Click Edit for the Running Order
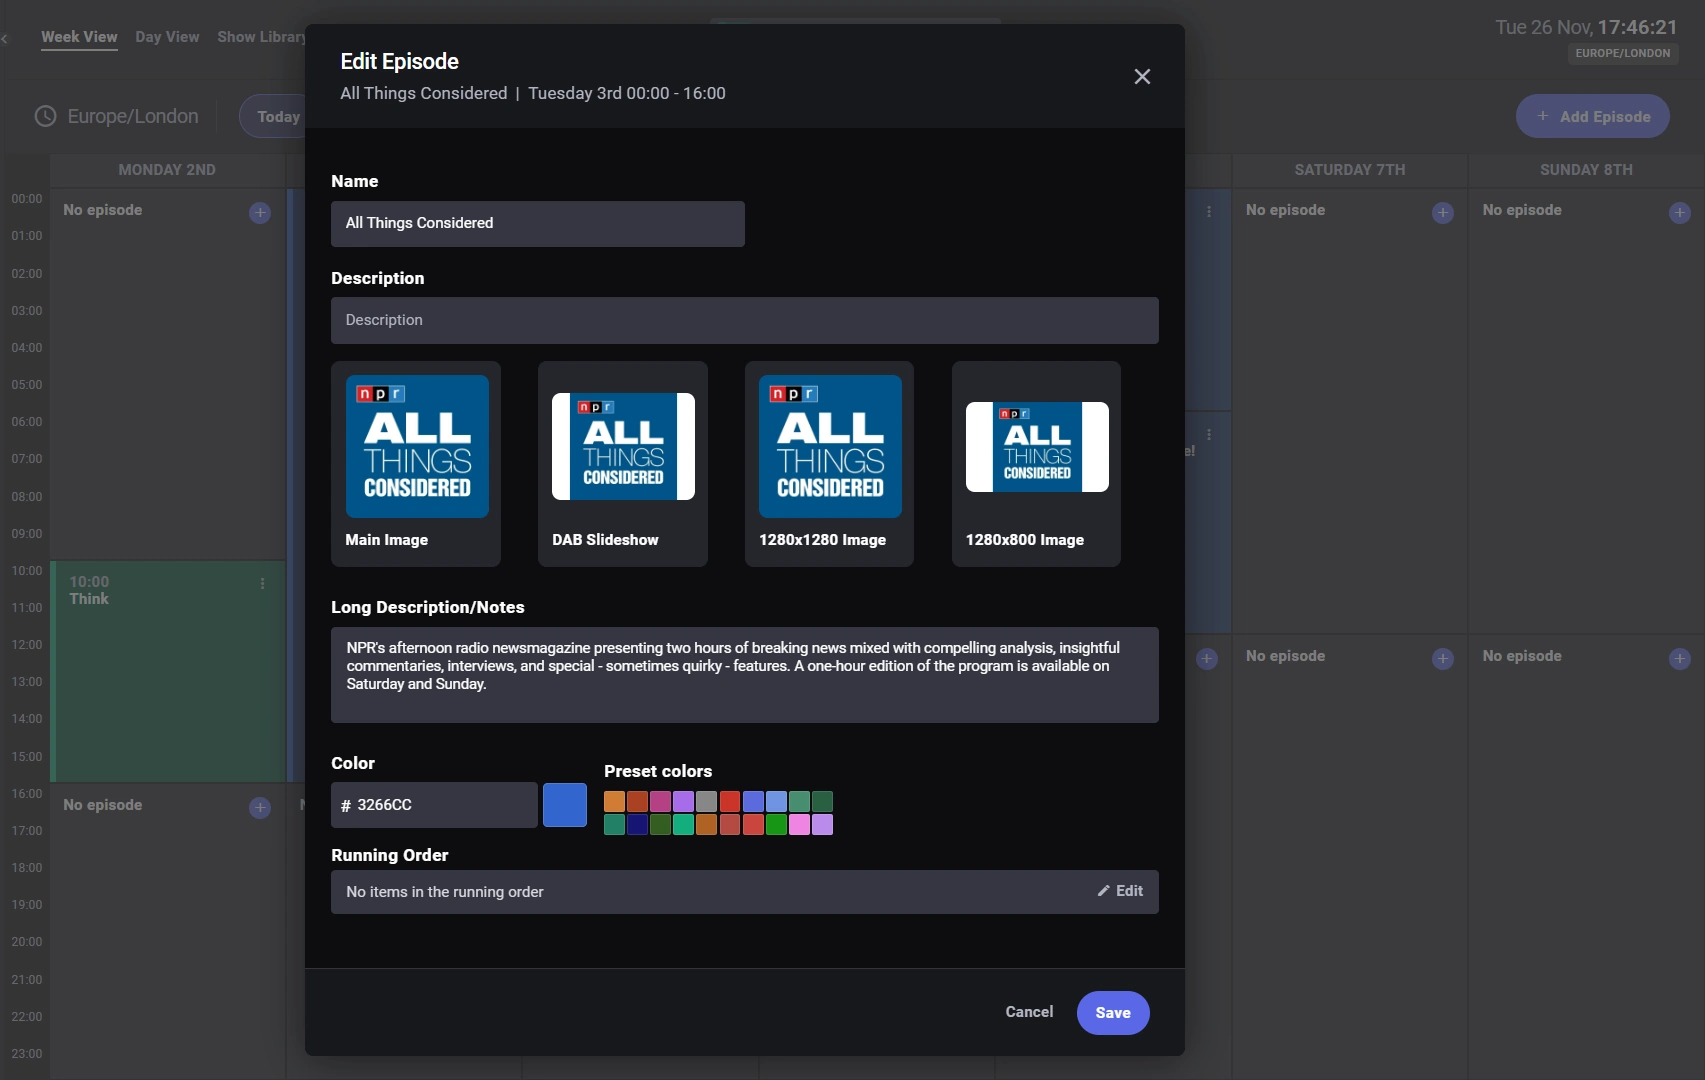This screenshot has height=1080, width=1705. pos(1120,891)
